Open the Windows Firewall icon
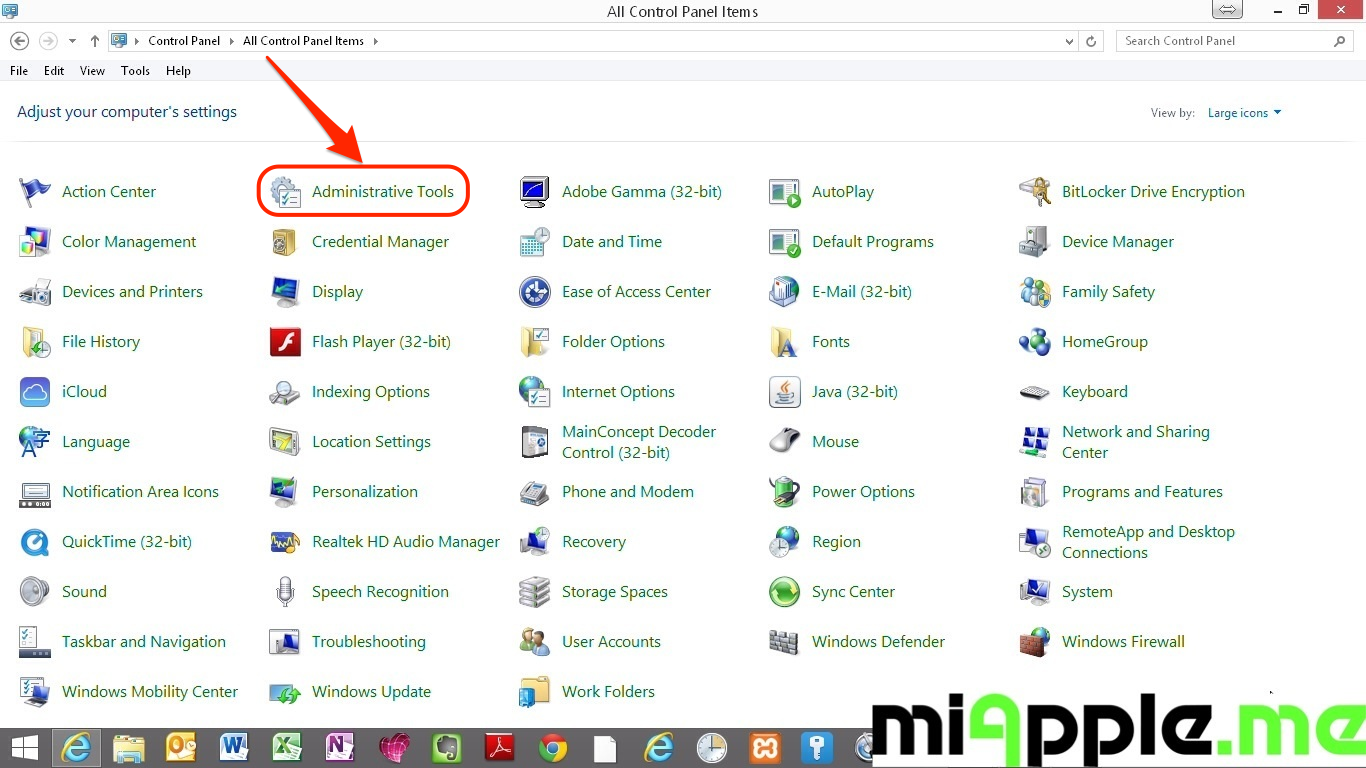 coord(1035,642)
